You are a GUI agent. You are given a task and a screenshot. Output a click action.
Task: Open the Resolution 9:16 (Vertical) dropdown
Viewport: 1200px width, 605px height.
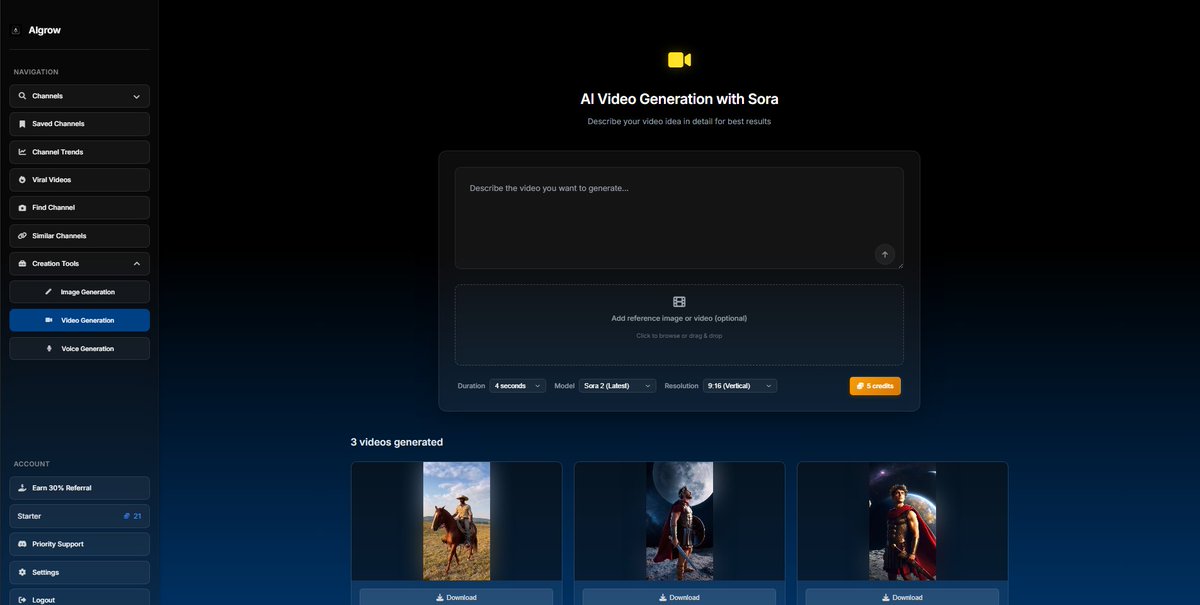[x=740, y=386]
